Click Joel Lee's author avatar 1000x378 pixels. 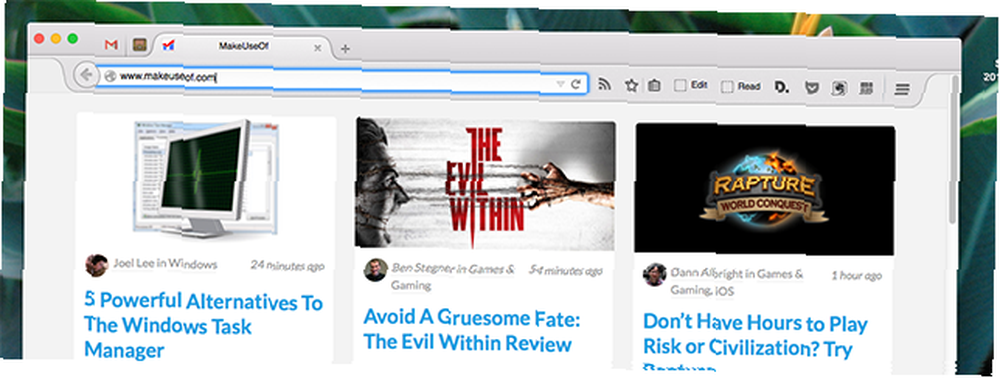(x=96, y=265)
